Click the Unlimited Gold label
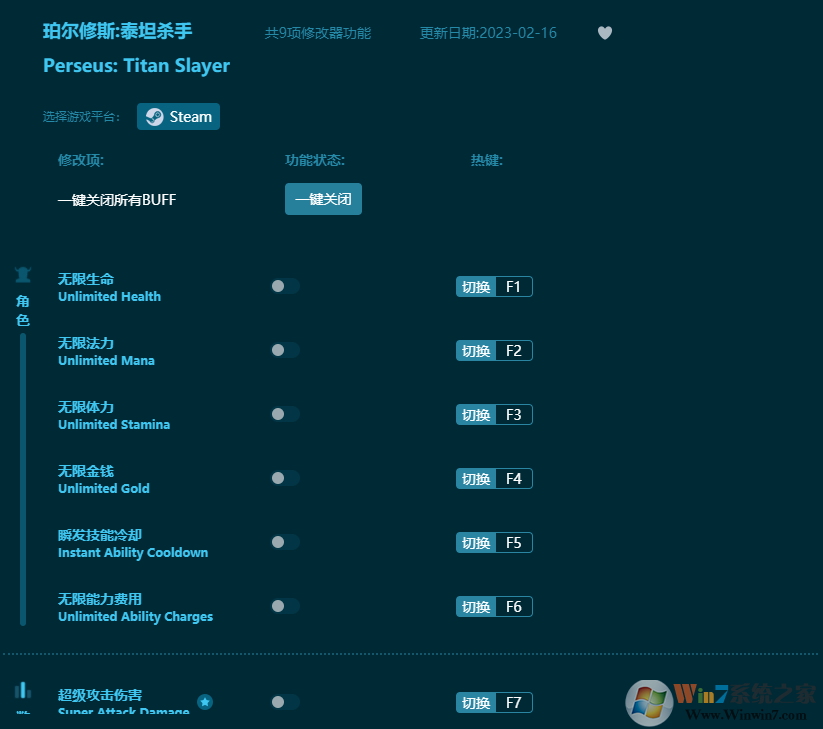823x729 pixels. click(103, 489)
